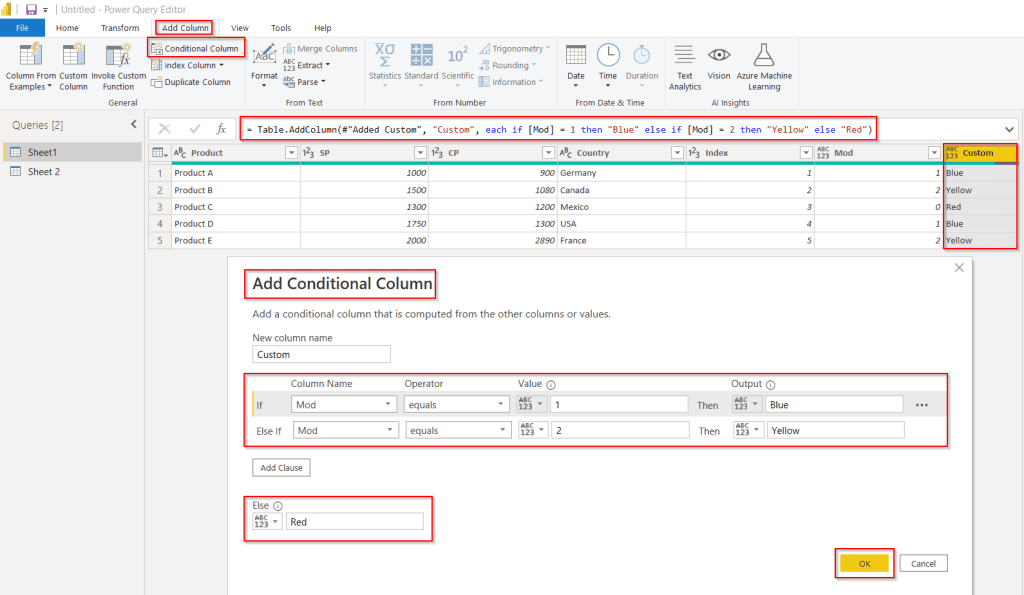Click New column name field
Viewport: 1024px width, 595px height.
coord(321,355)
